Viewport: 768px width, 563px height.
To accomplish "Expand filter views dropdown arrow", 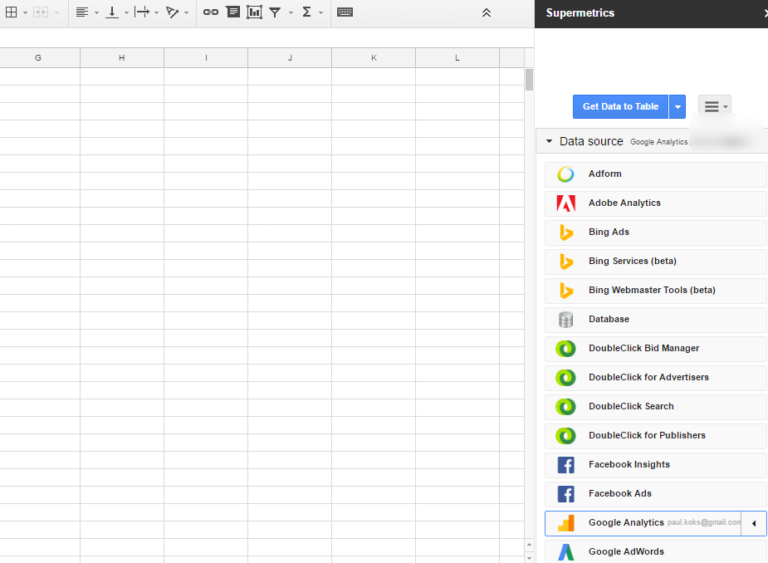I will pos(290,13).
